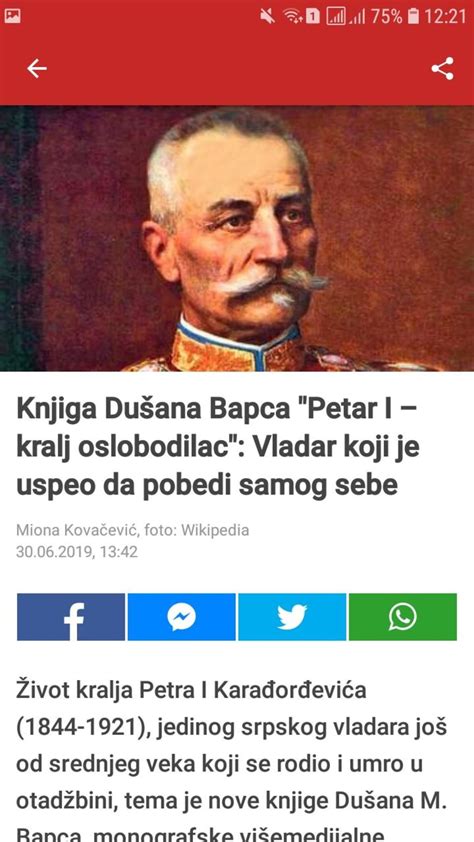474x842 pixels.
Task: Tap the red app header bar
Action: tap(237, 68)
